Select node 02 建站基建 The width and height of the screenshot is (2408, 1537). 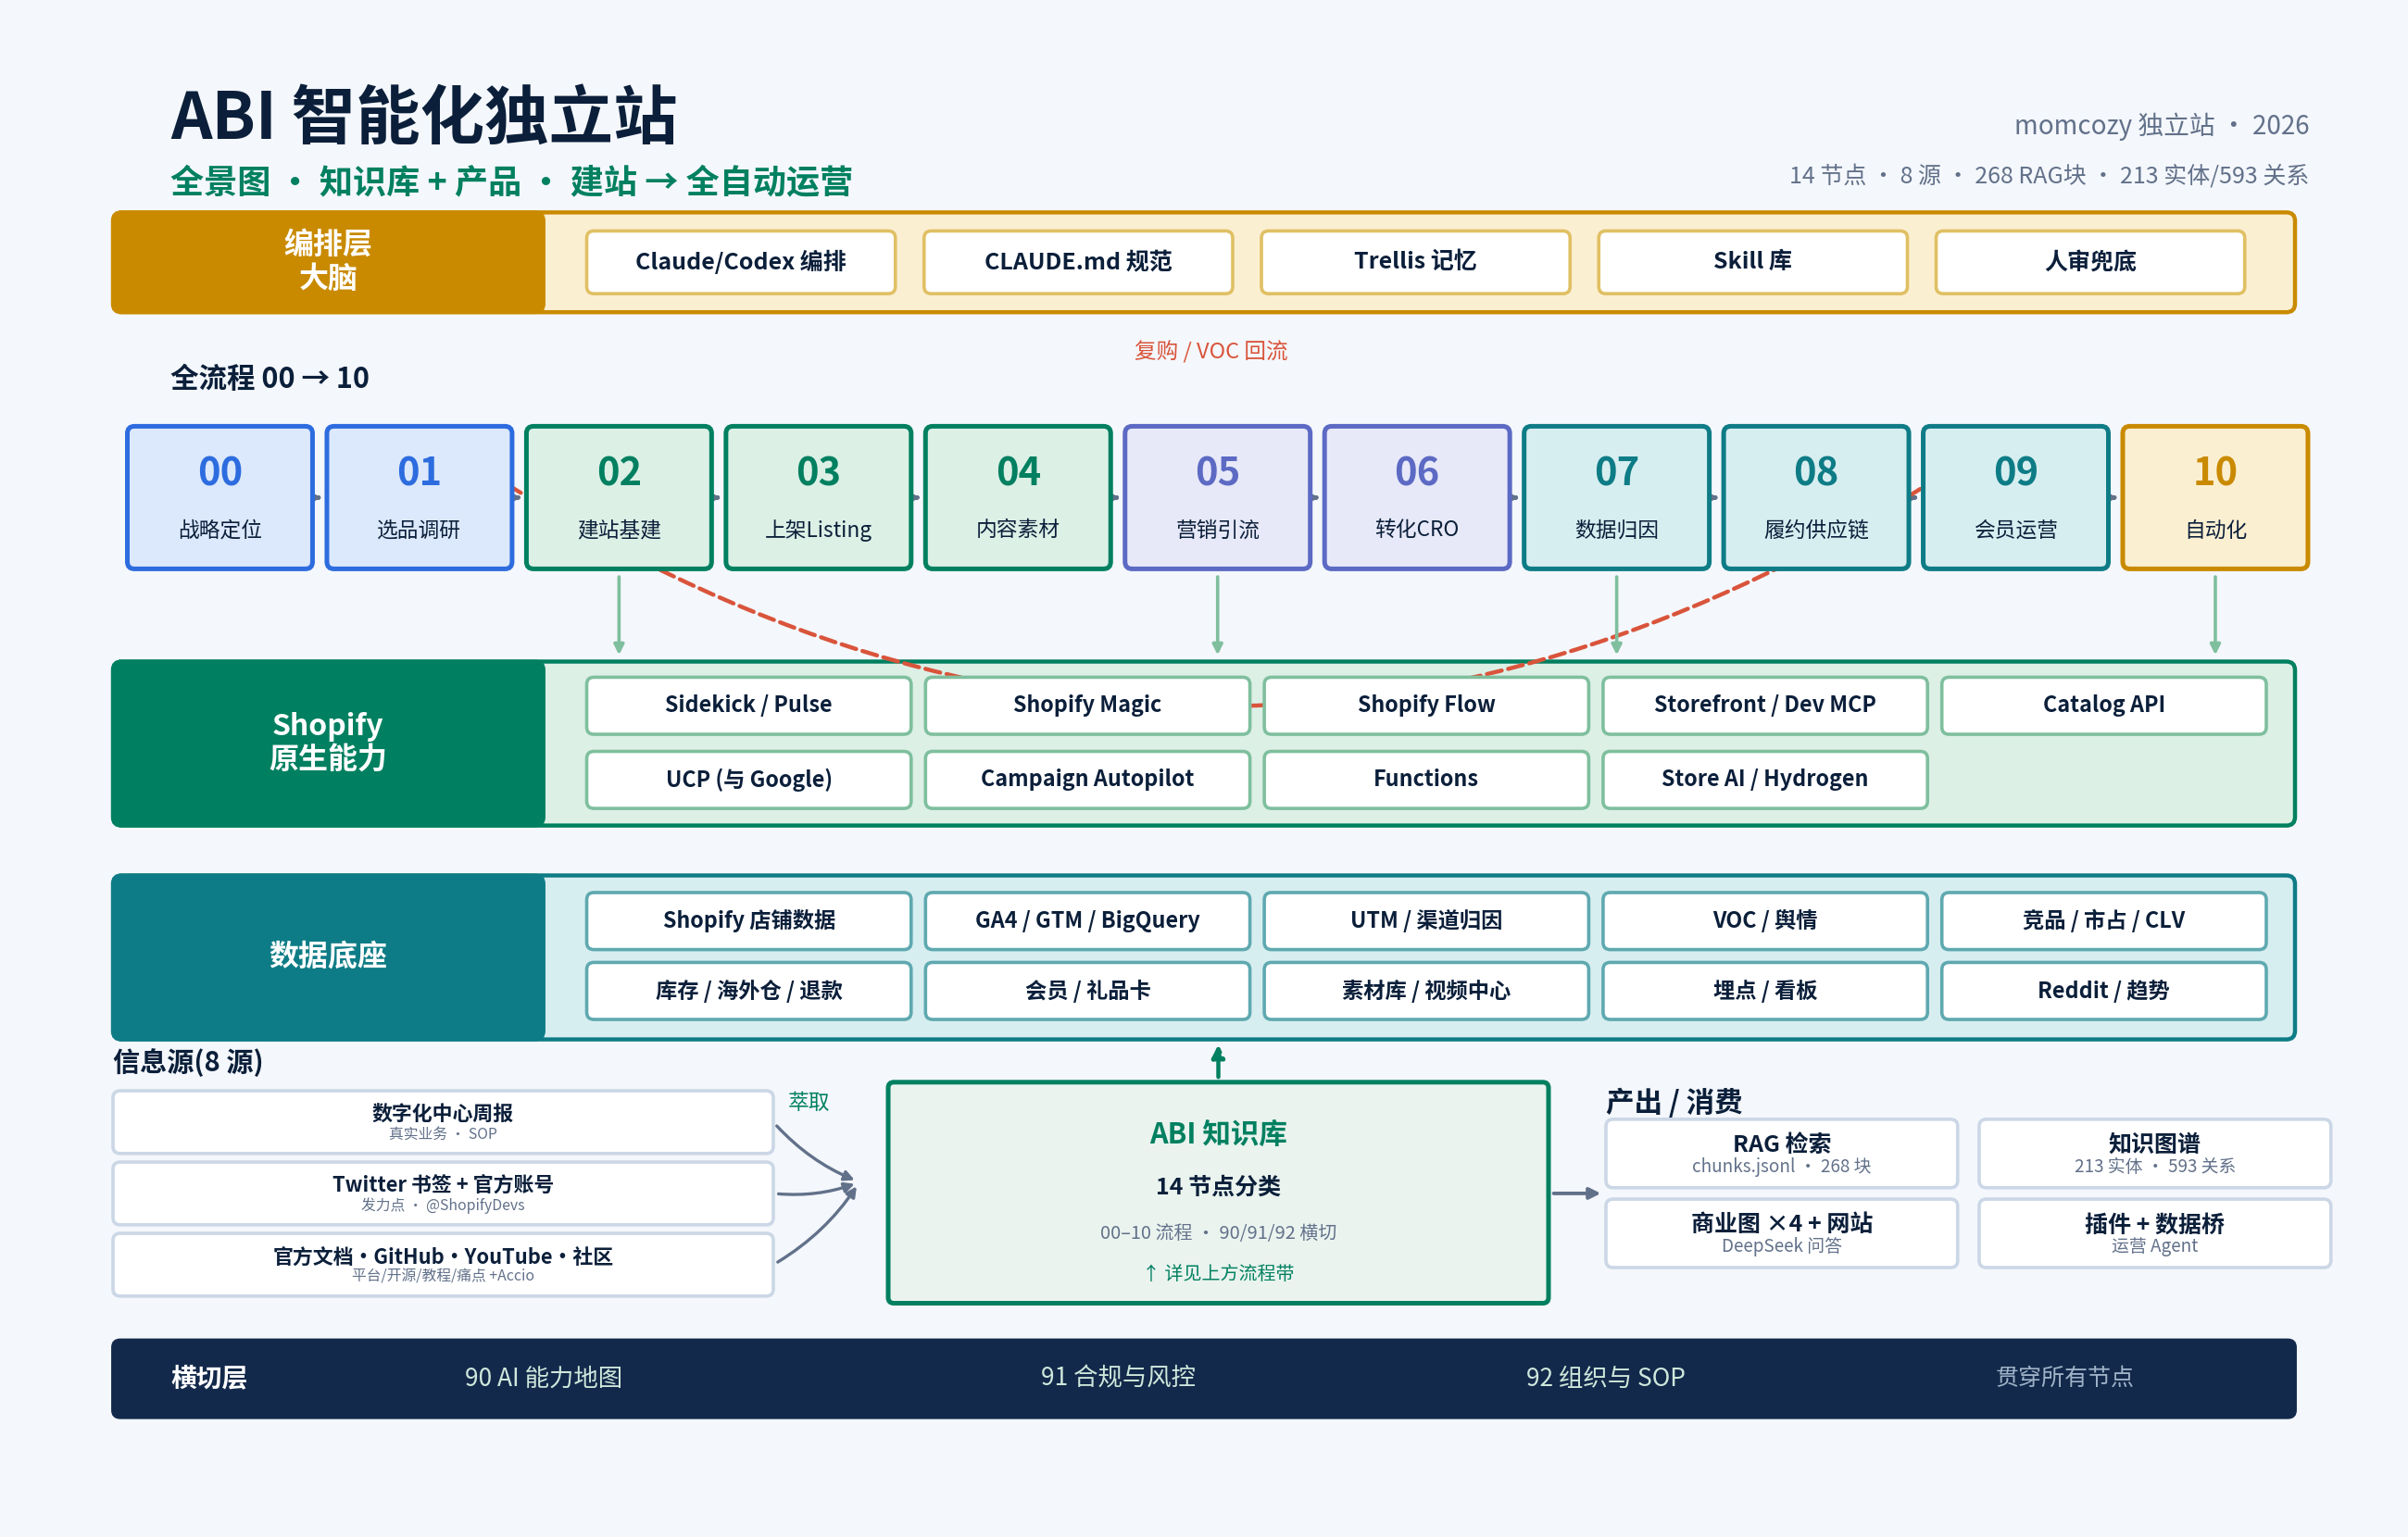point(619,498)
